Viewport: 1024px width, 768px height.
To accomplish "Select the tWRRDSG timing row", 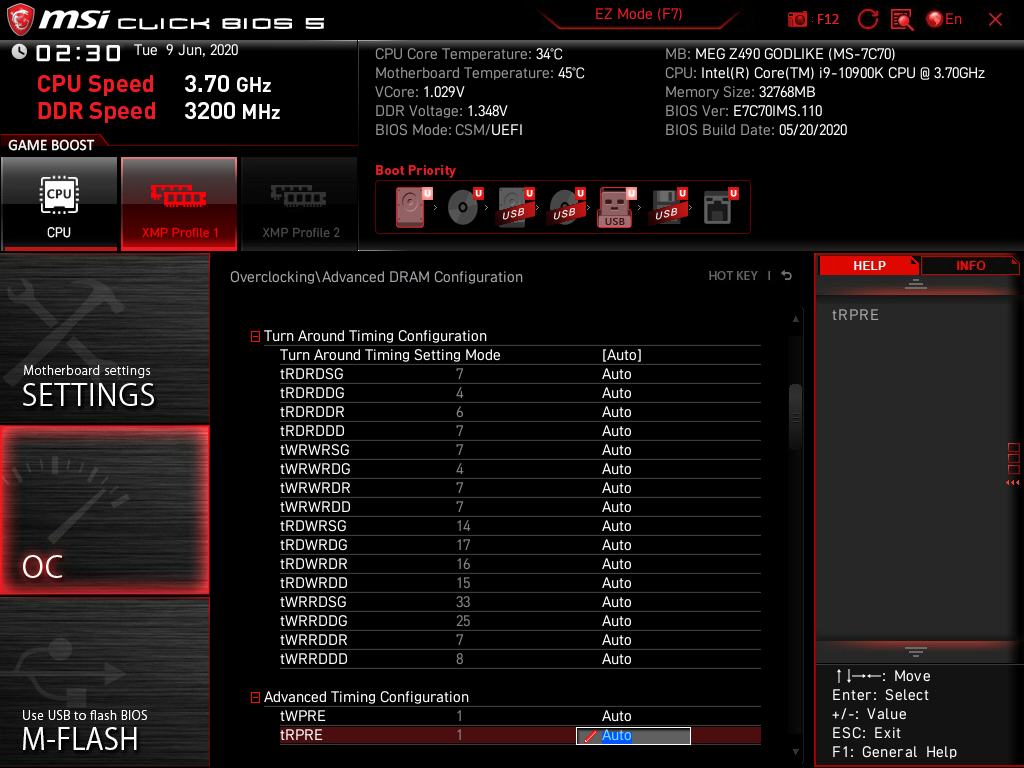I will [x=520, y=601].
